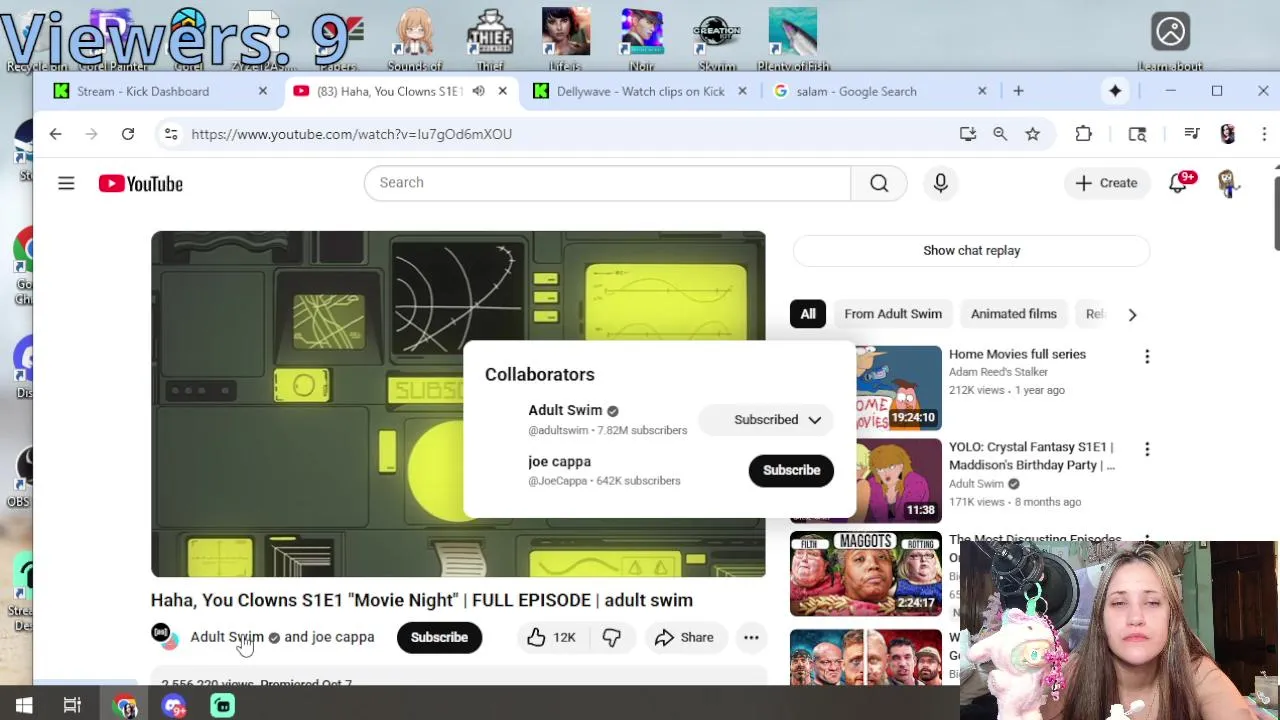The width and height of the screenshot is (1280, 720).
Task: Open zoom magnifier in address bar
Action: click(x=1000, y=134)
